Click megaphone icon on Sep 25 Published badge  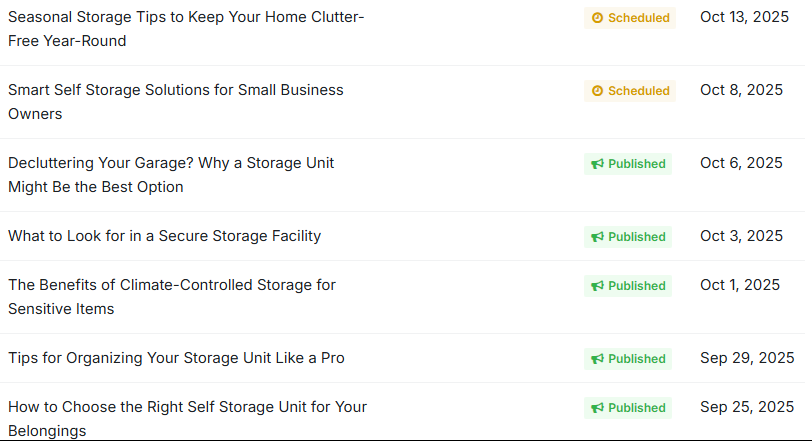[x=597, y=408]
